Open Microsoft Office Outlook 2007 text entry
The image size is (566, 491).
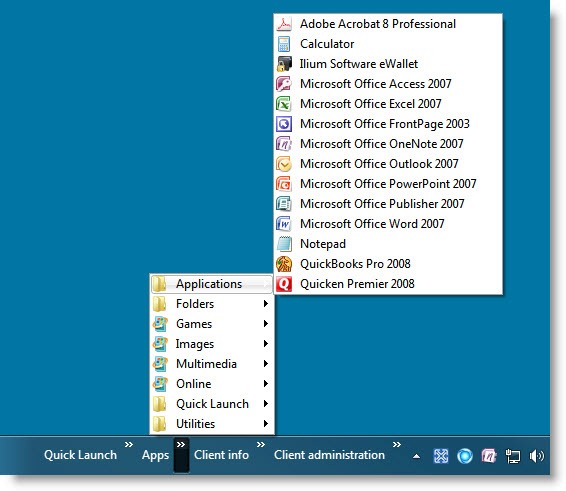(379, 164)
